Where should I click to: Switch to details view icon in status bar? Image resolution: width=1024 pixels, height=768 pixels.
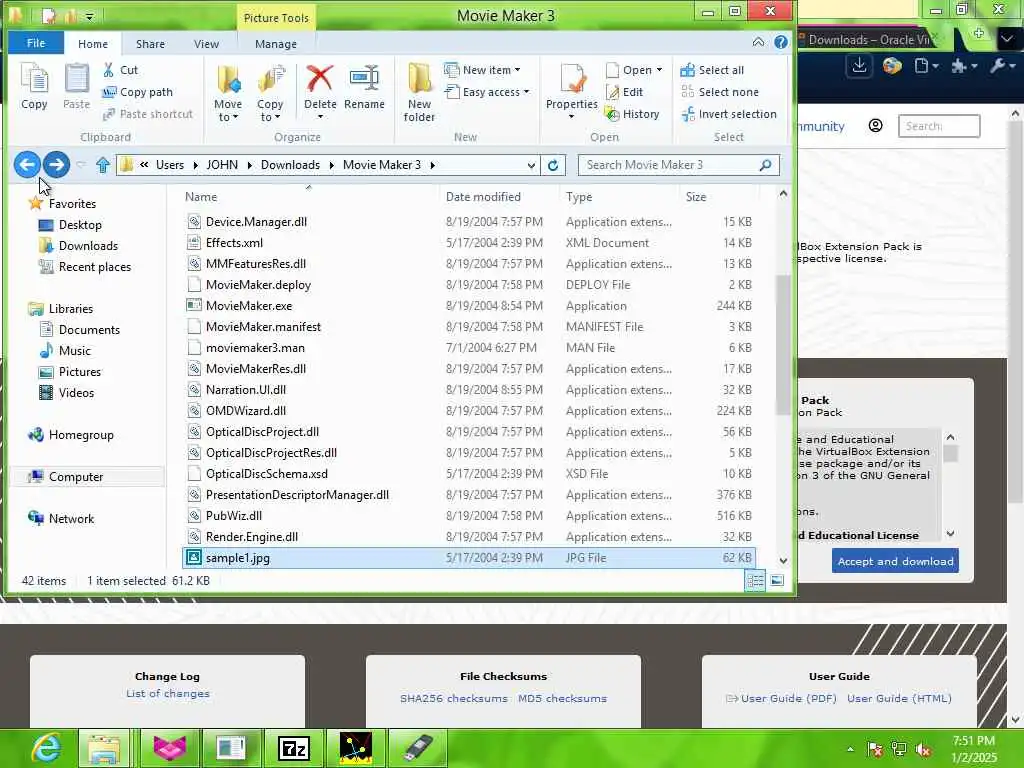(x=755, y=580)
